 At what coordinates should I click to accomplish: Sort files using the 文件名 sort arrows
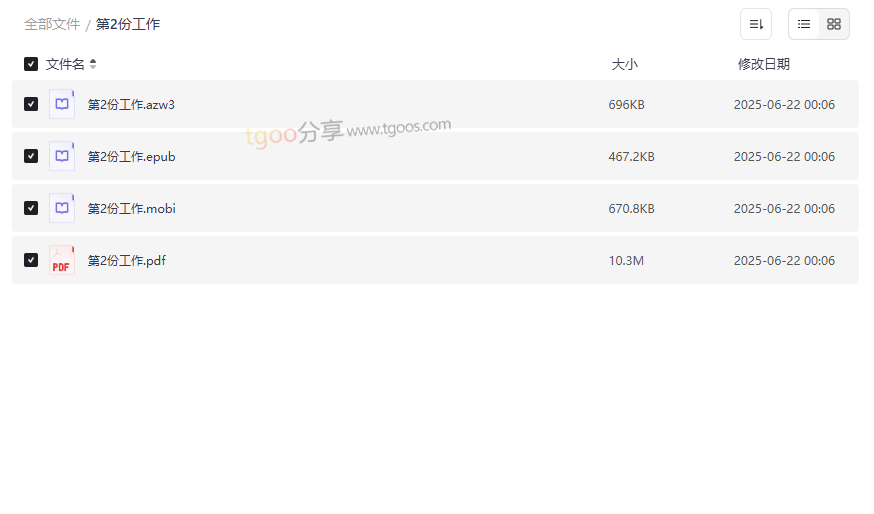pyautogui.click(x=93, y=64)
